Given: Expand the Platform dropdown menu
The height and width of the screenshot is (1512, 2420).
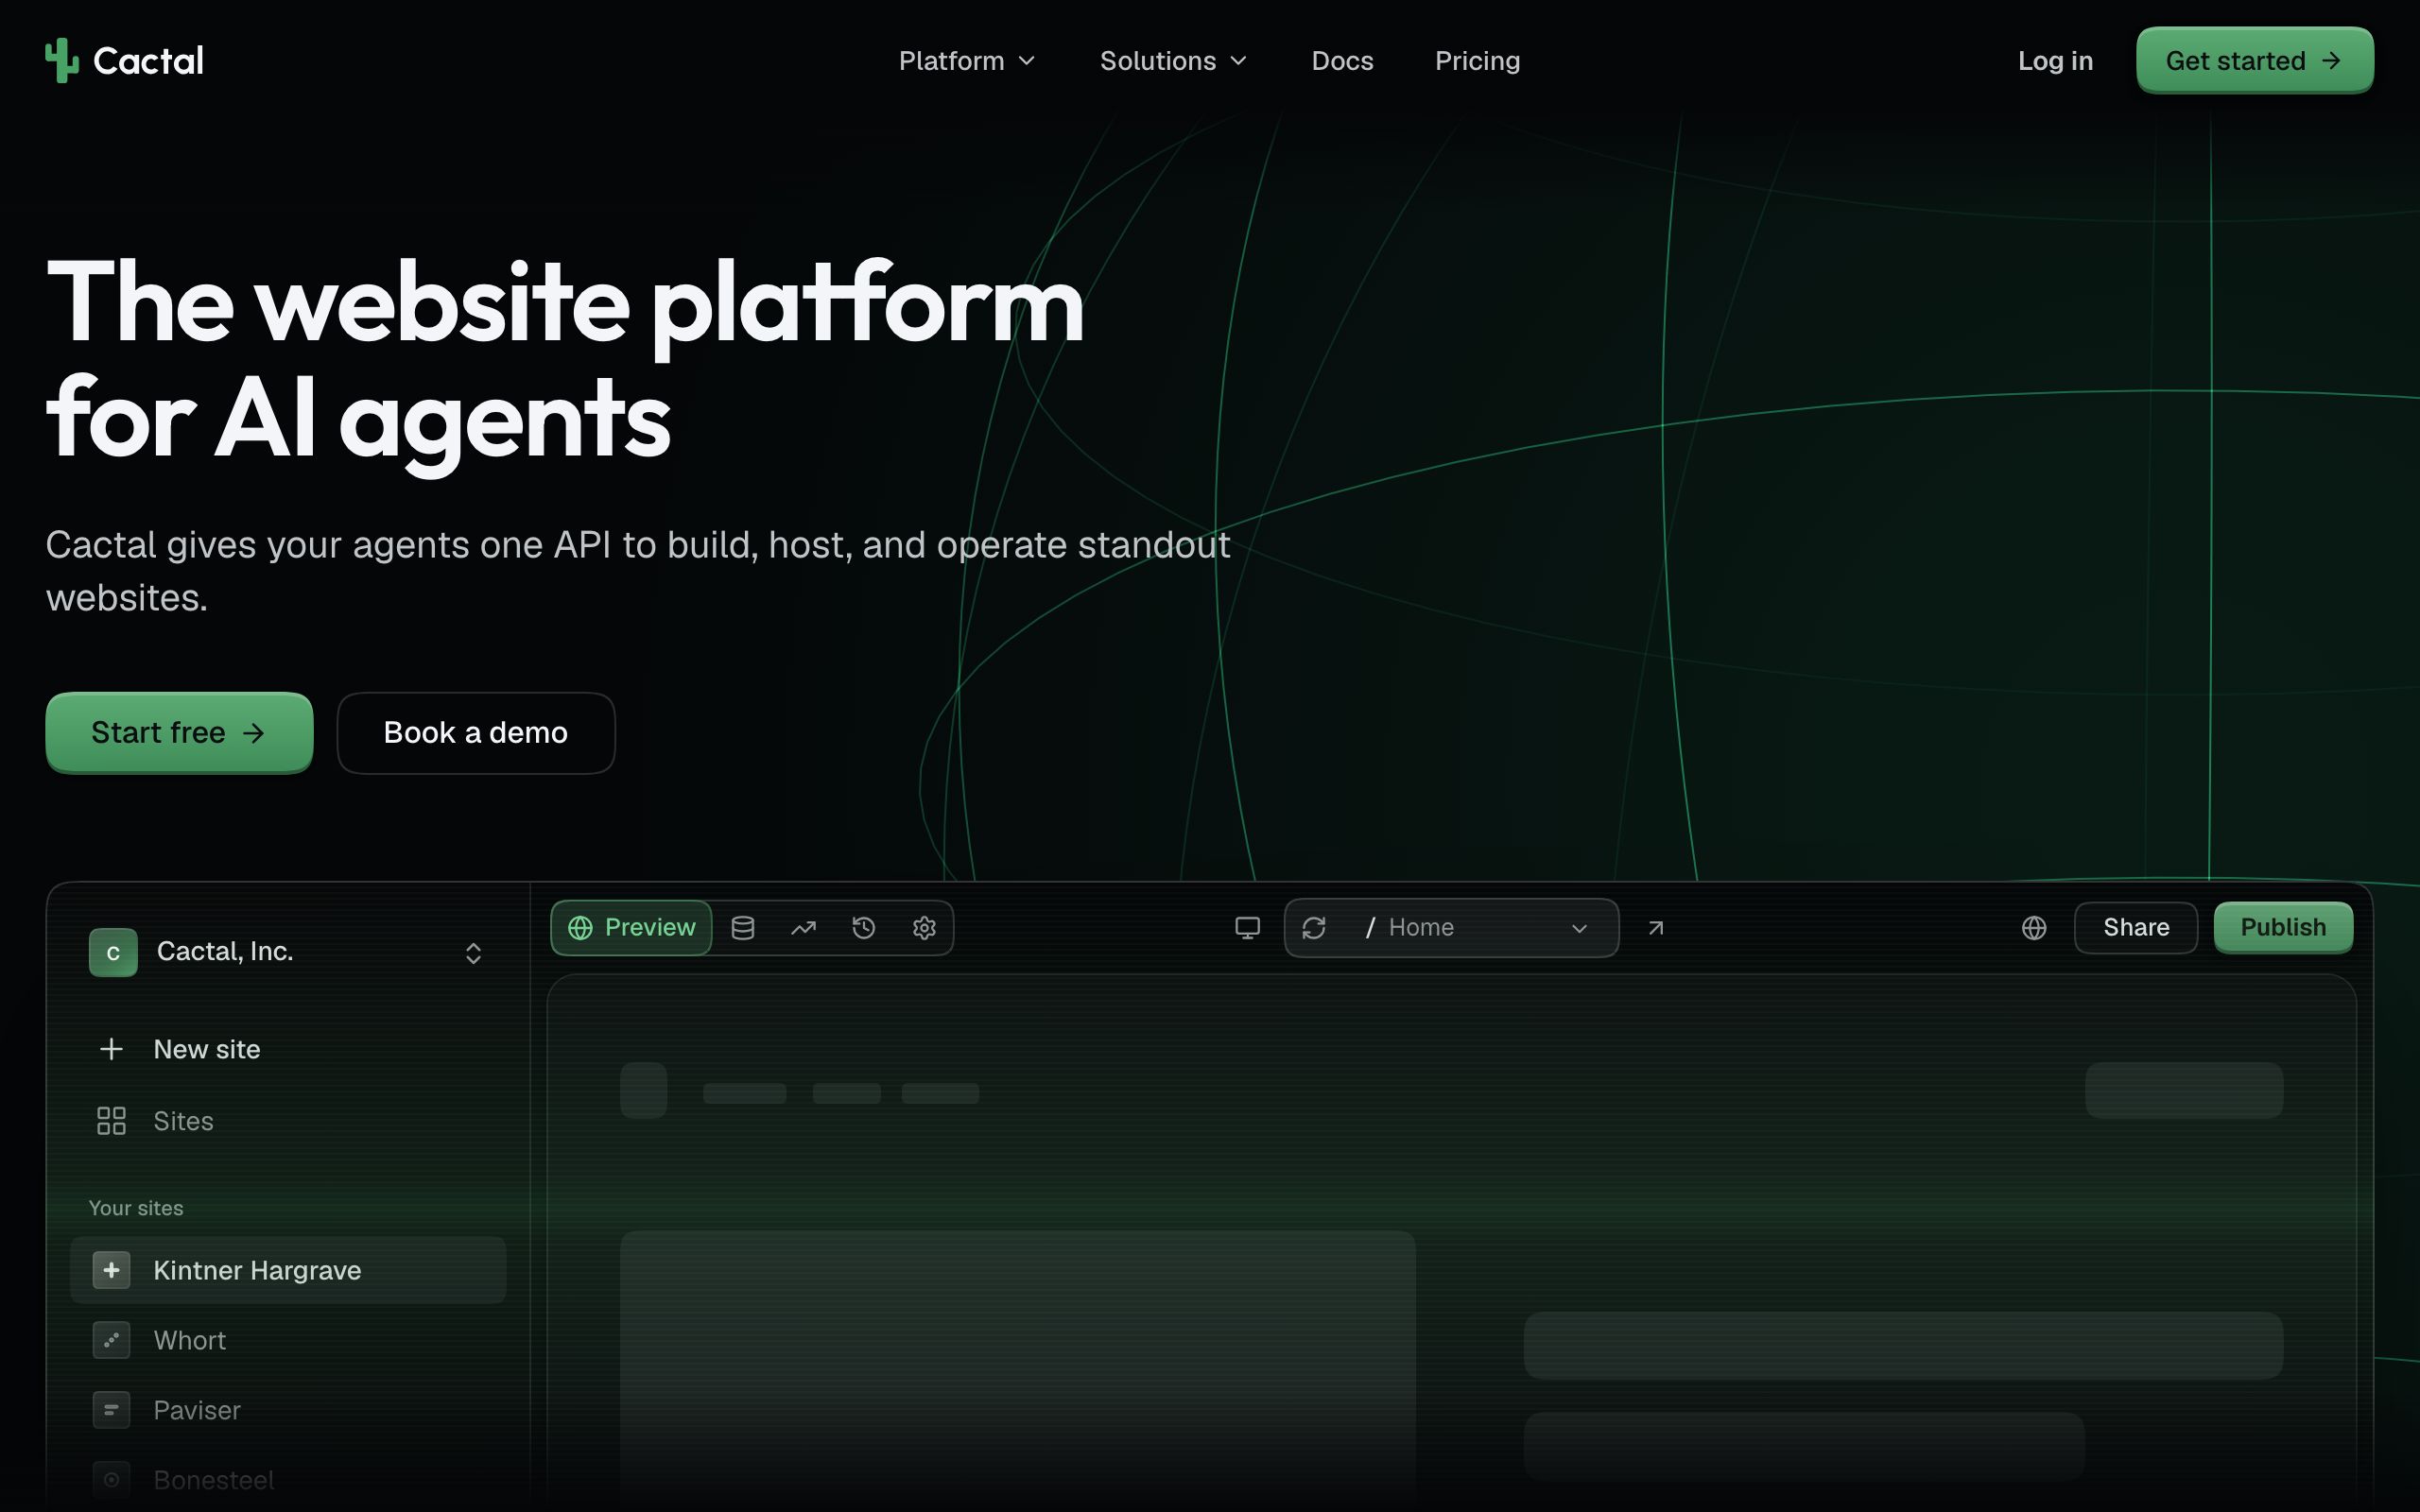Looking at the screenshot, I should click(x=967, y=61).
